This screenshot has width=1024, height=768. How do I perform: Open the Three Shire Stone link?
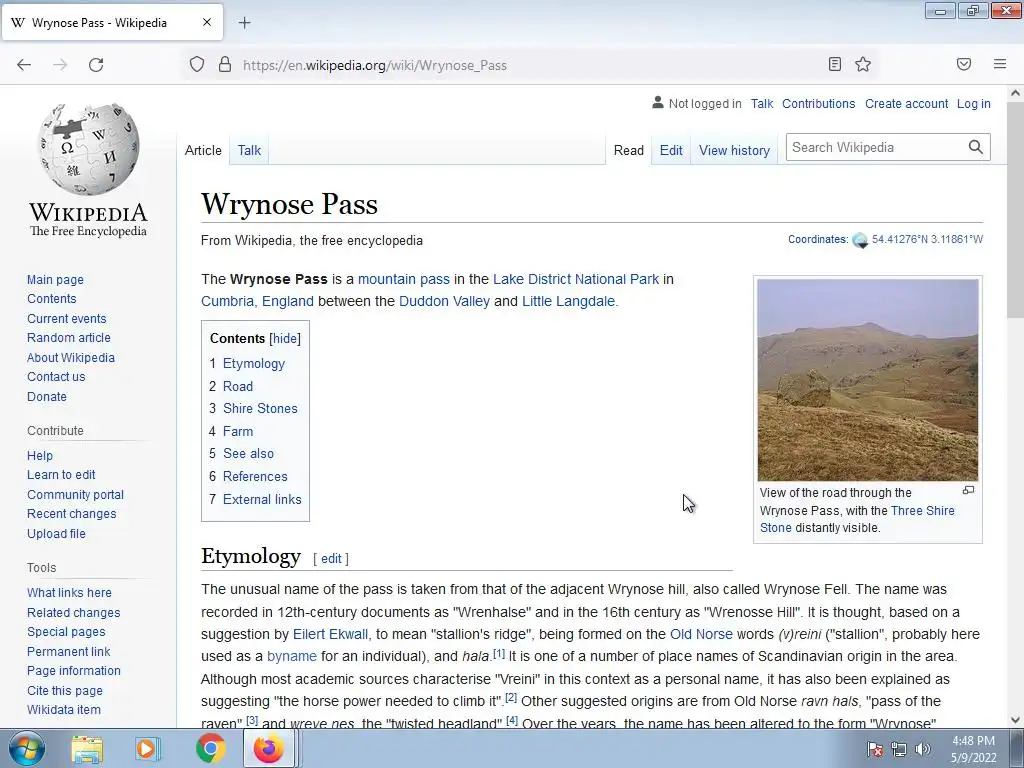pos(922,511)
